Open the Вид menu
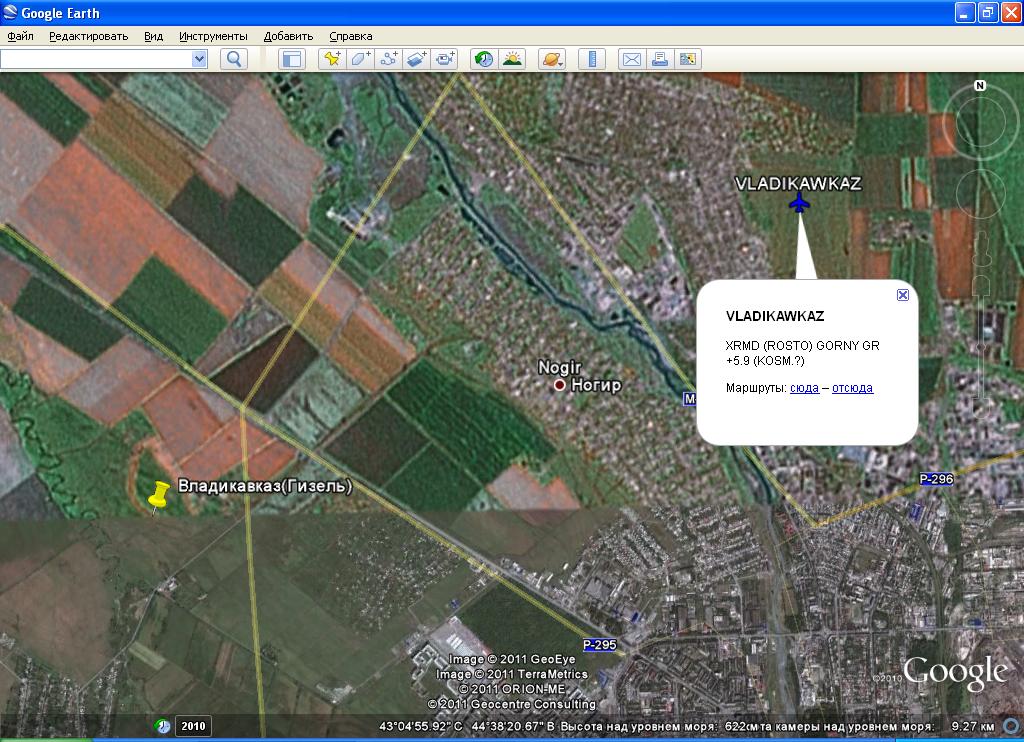The height and width of the screenshot is (742, 1024). [153, 36]
